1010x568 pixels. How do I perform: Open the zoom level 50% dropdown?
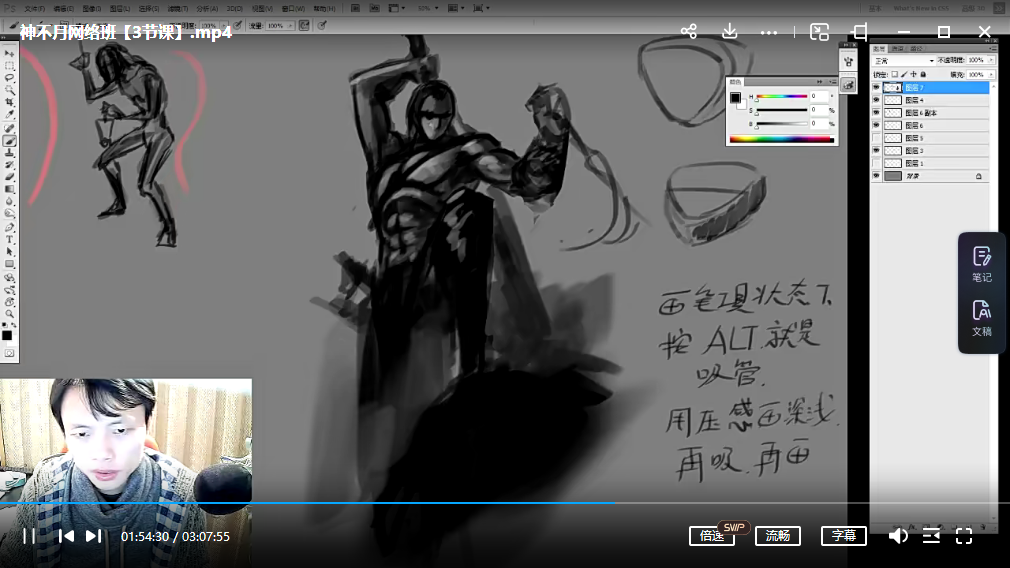428,8
